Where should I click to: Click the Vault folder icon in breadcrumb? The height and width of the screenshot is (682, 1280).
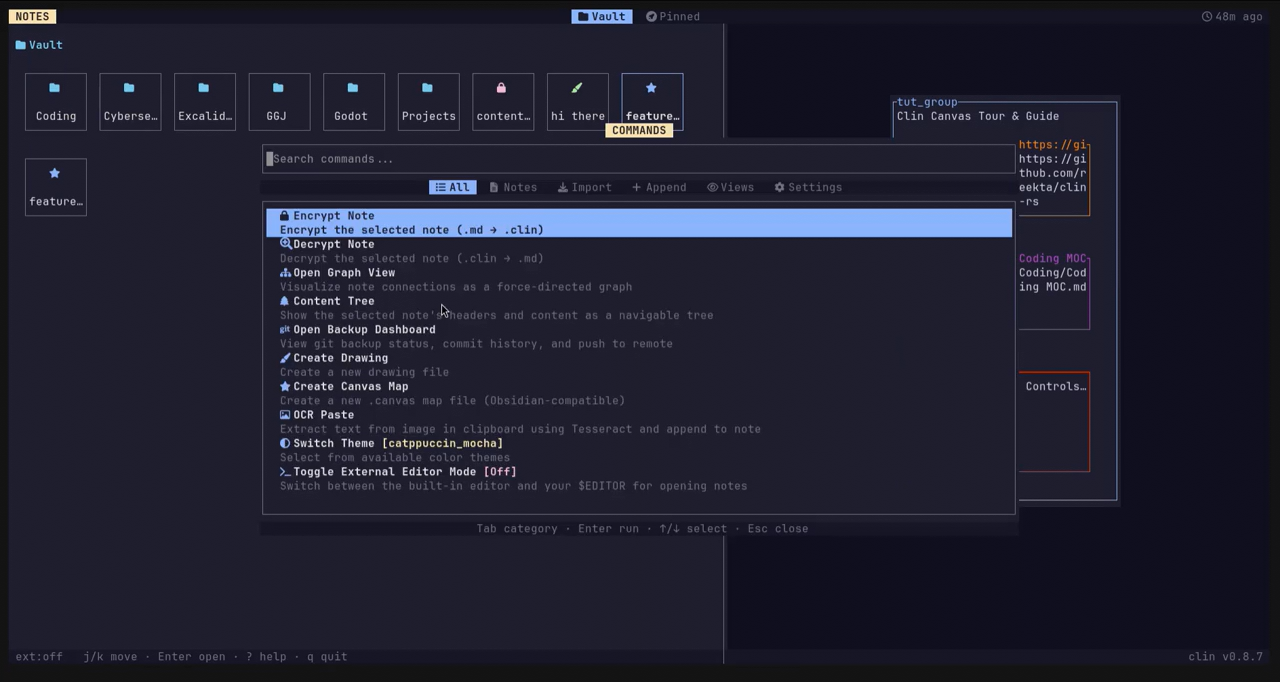pos(20,45)
